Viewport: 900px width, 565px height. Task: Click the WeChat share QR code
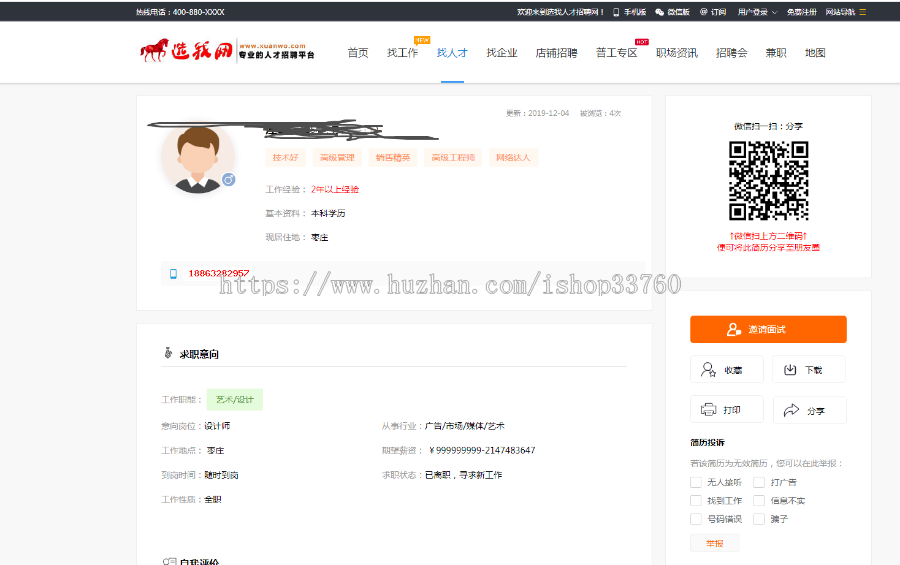(769, 181)
